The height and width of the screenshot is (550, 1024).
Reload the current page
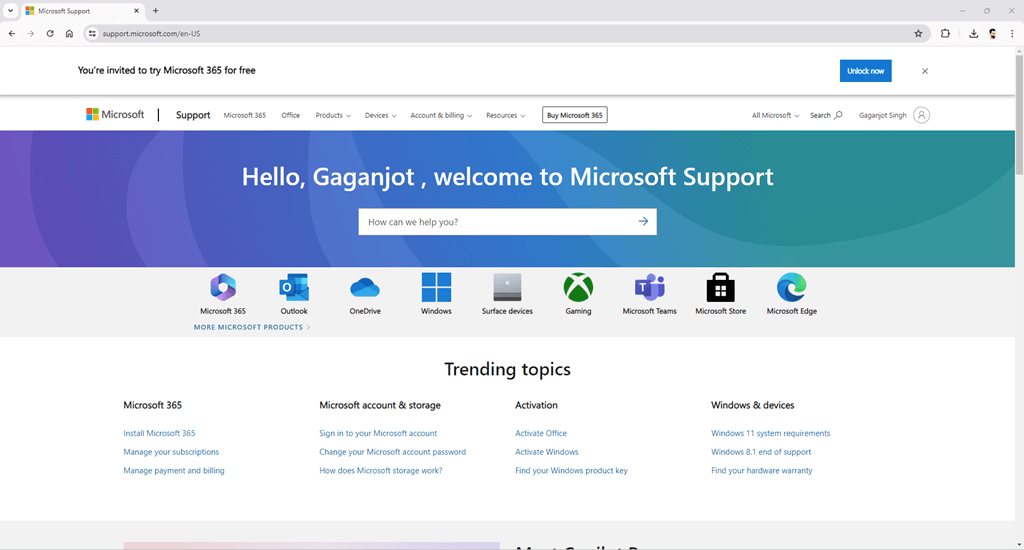tap(50, 33)
